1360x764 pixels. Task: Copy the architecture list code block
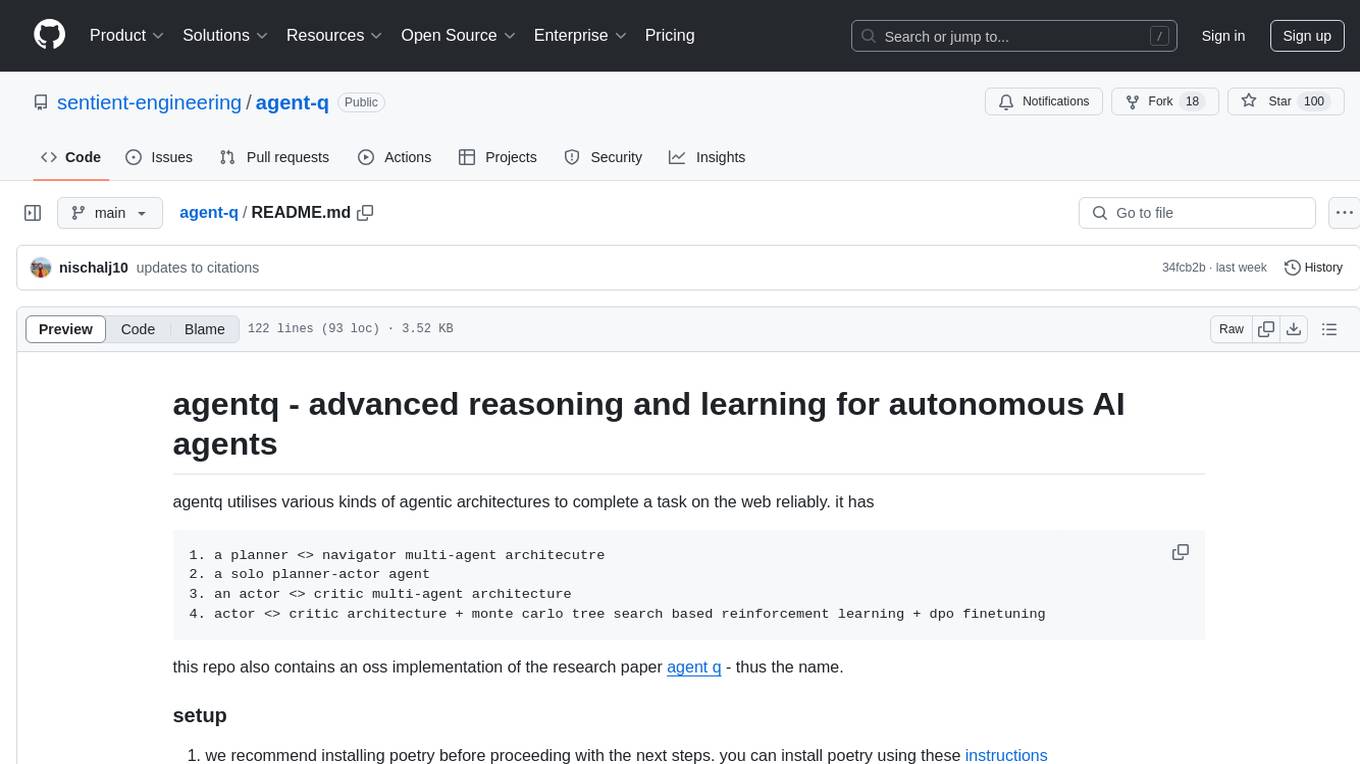pyautogui.click(x=1180, y=552)
